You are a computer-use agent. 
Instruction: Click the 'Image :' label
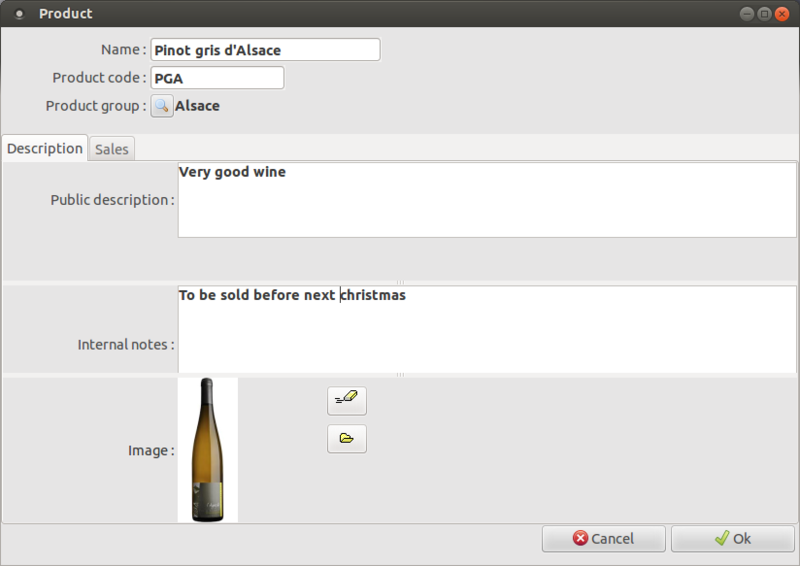tap(151, 451)
